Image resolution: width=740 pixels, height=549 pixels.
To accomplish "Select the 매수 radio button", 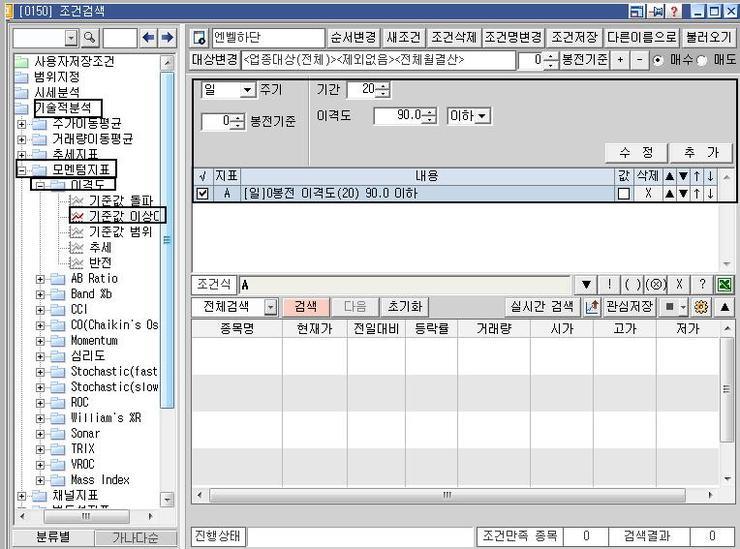I will click(x=657, y=60).
